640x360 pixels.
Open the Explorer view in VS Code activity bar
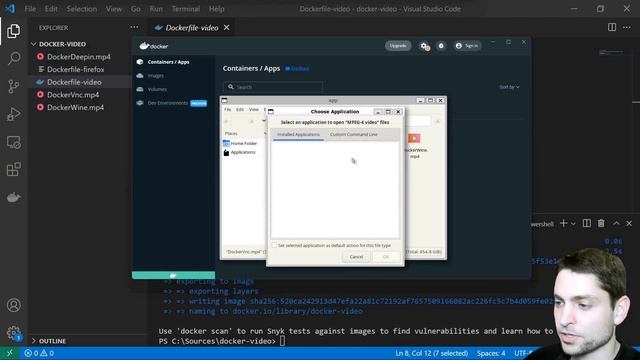pos(13,31)
